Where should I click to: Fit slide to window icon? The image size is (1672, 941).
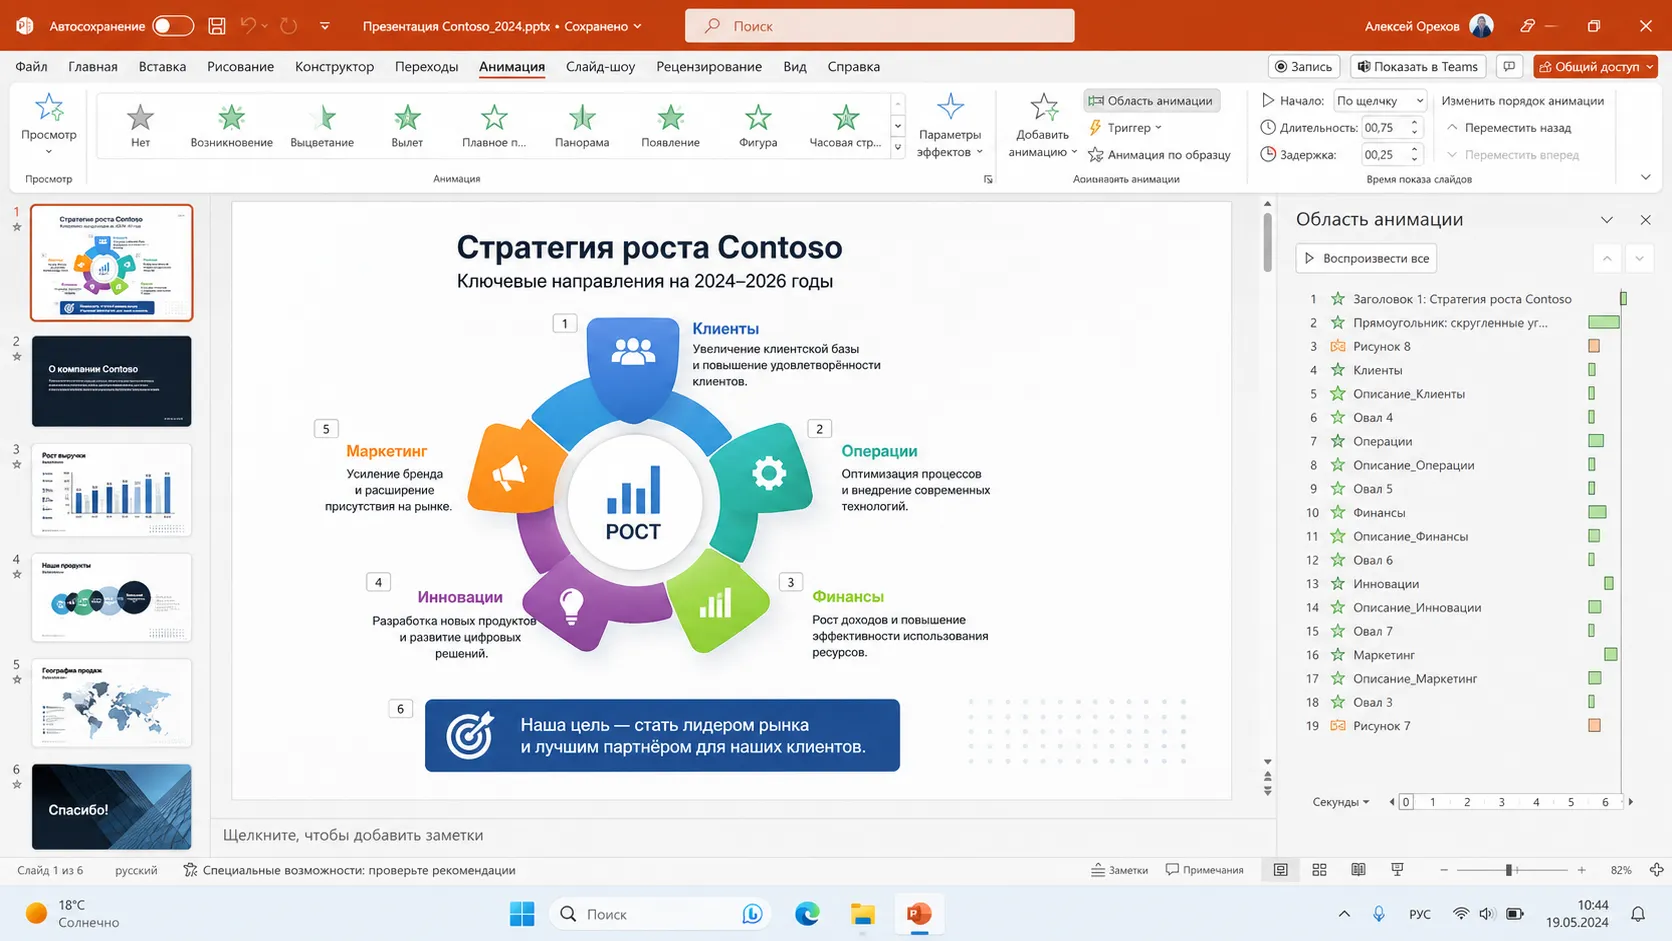(1657, 870)
